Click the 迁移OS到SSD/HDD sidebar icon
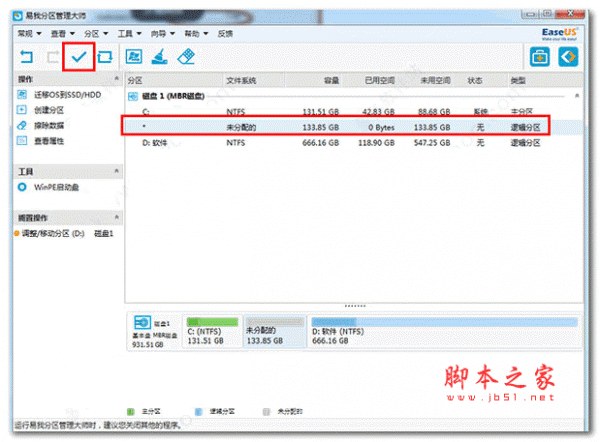The width and height of the screenshot is (600, 442). [22, 95]
